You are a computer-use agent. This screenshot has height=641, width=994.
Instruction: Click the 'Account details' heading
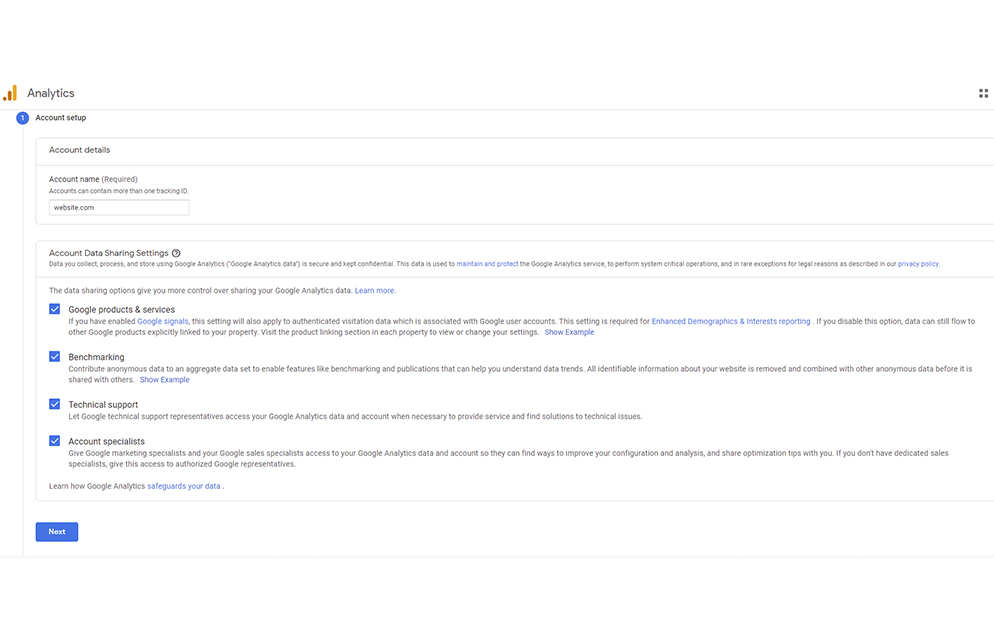[80, 150]
